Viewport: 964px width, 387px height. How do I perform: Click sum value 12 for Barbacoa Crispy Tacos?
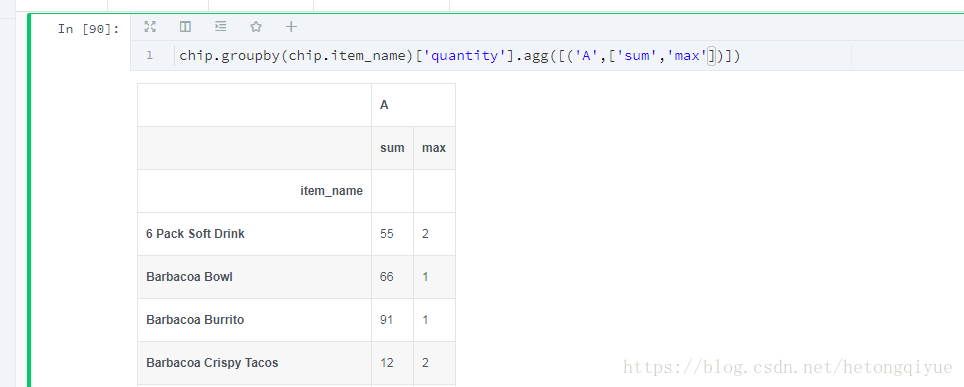click(x=387, y=363)
